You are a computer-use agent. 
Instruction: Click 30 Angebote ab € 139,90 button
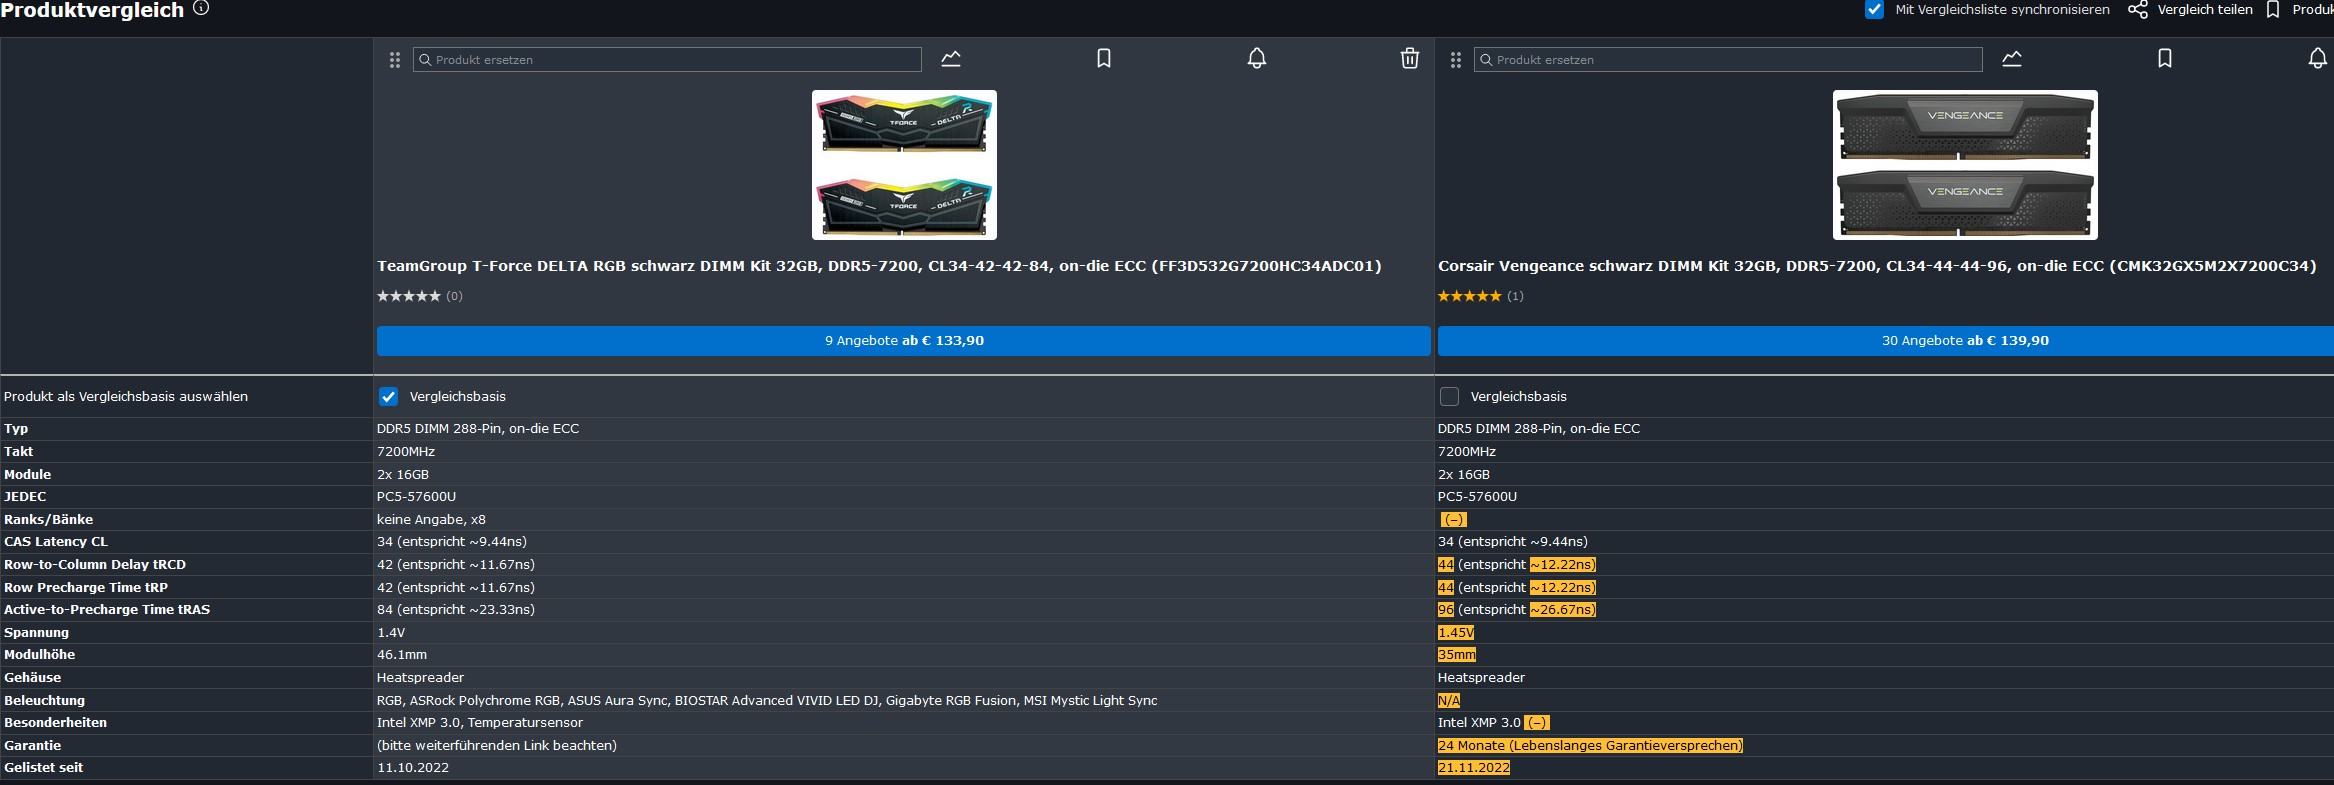[1886, 341]
